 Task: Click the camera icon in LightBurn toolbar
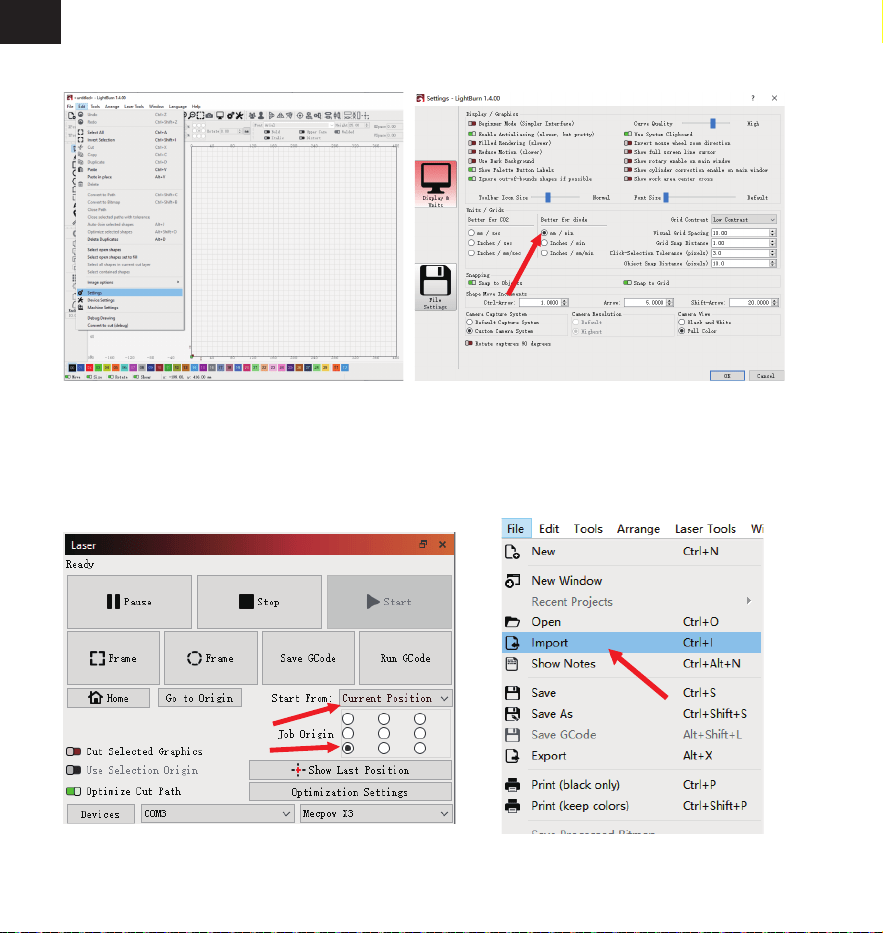(209, 115)
